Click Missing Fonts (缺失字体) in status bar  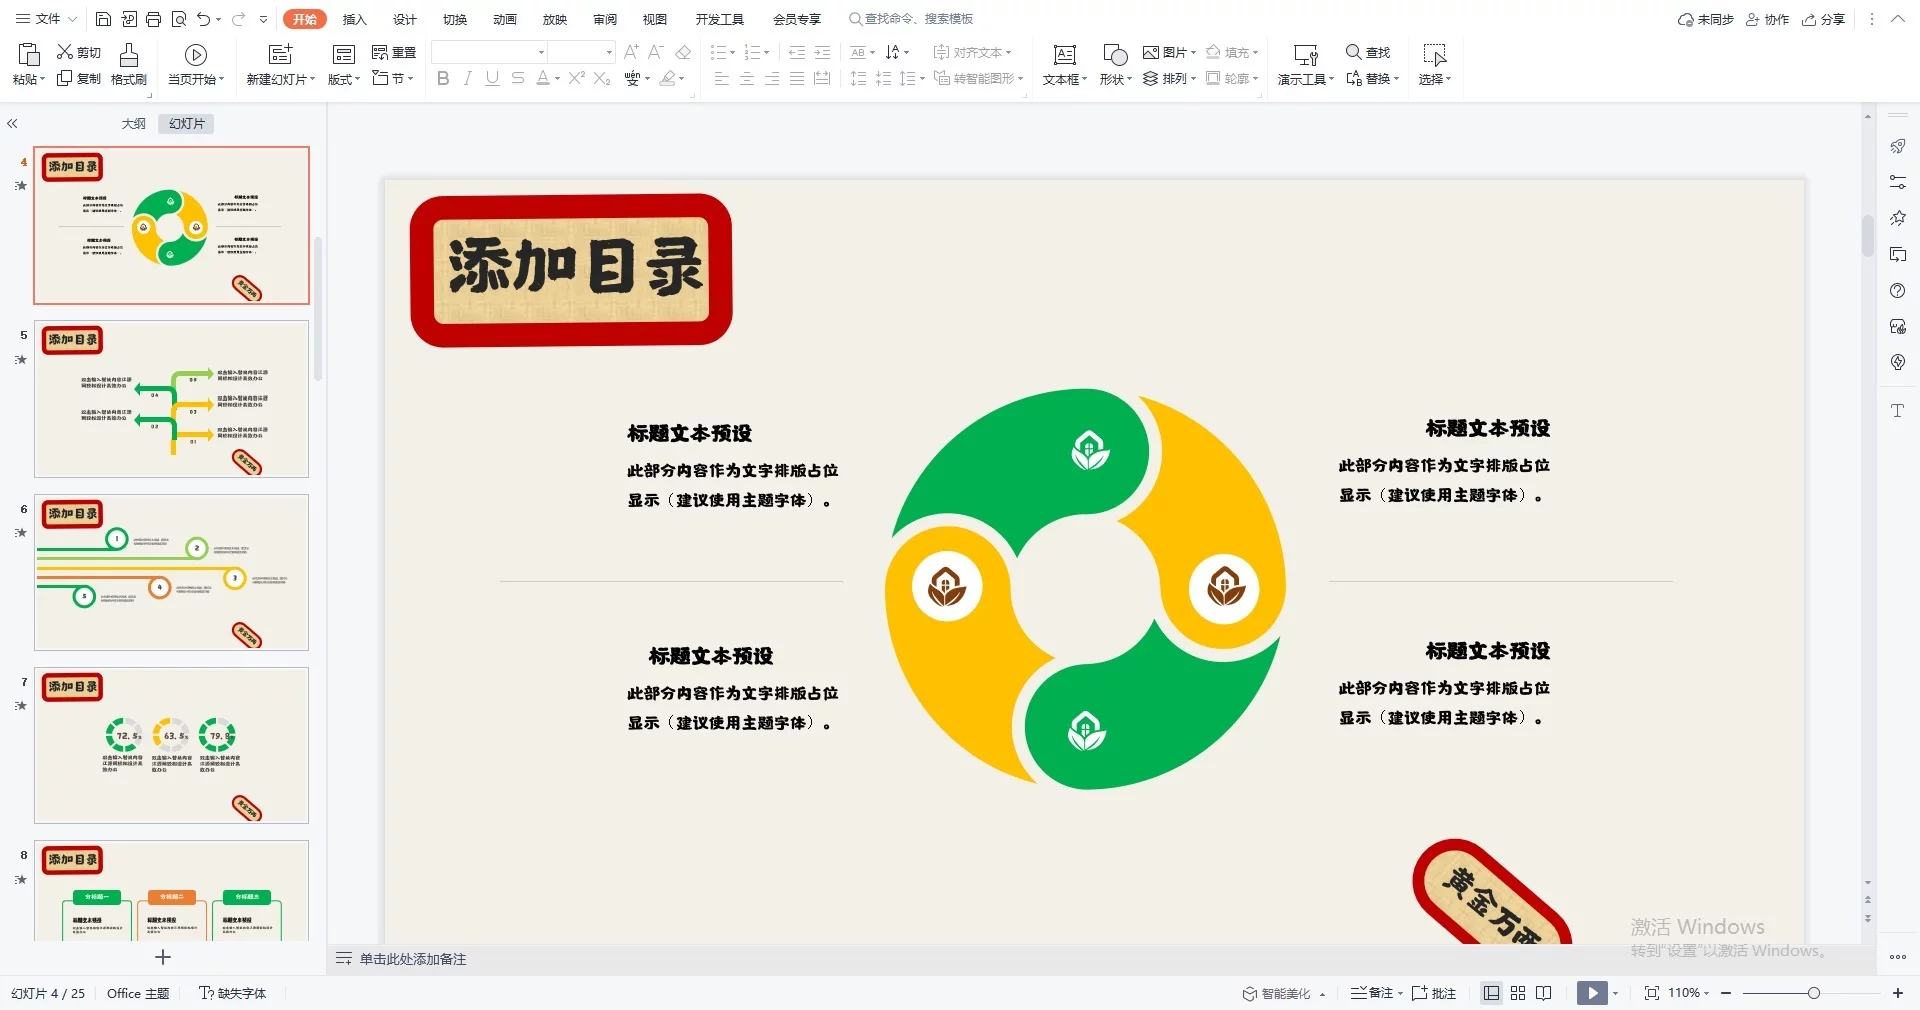click(x=233, y=993)
